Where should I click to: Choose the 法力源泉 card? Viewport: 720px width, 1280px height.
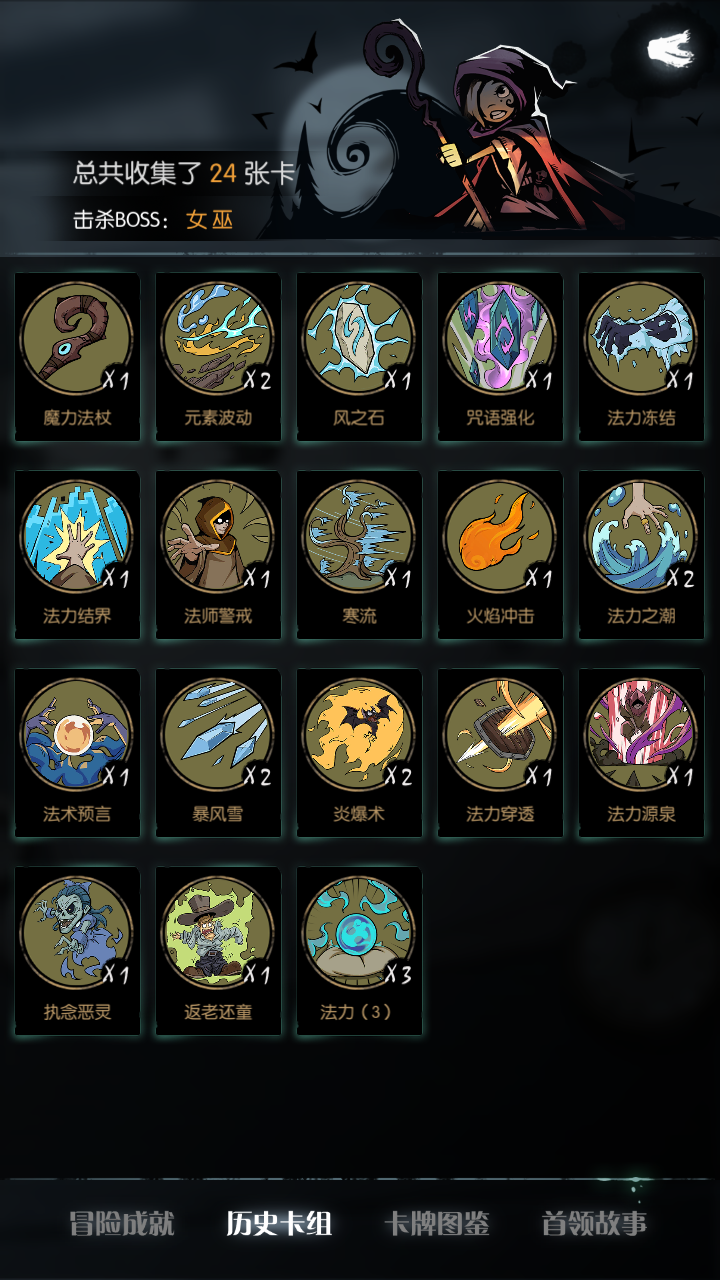(x=641, y=753)
